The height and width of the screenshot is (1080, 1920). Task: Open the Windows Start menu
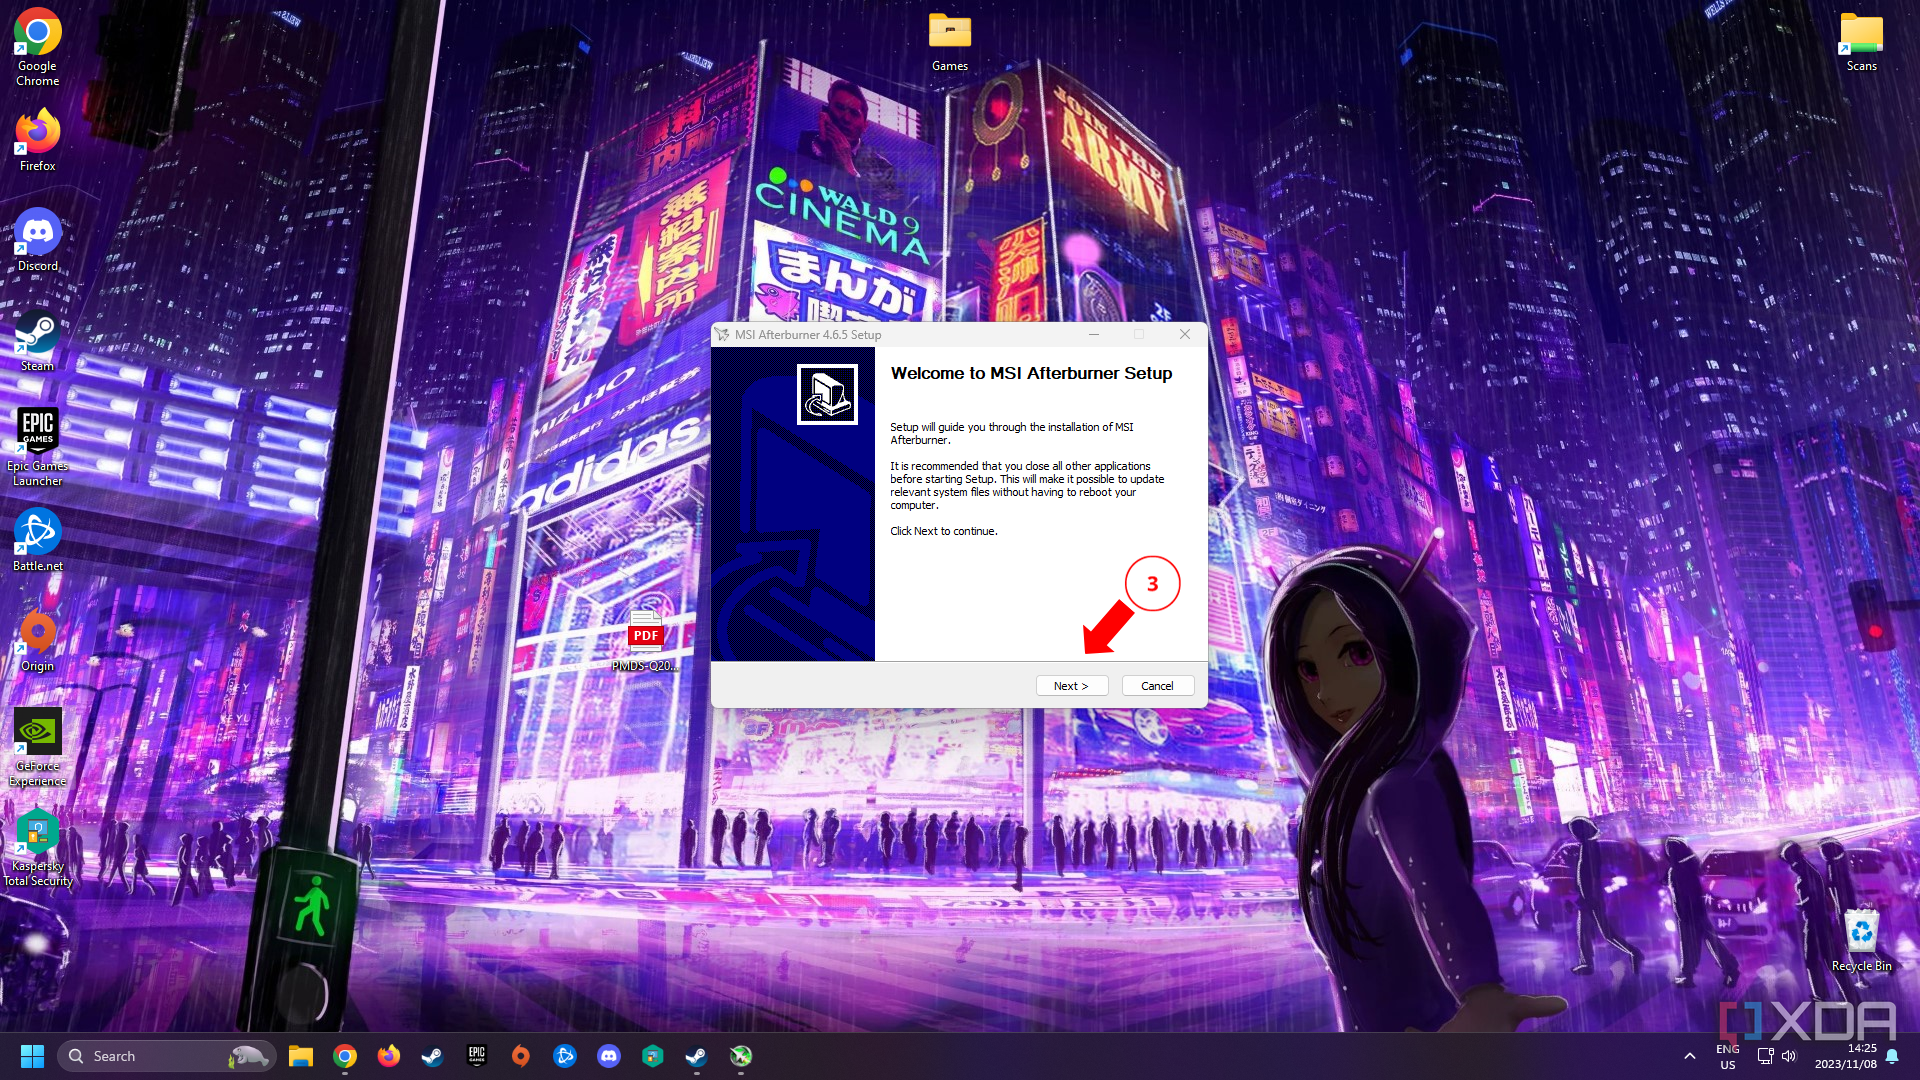(32, 1056)
